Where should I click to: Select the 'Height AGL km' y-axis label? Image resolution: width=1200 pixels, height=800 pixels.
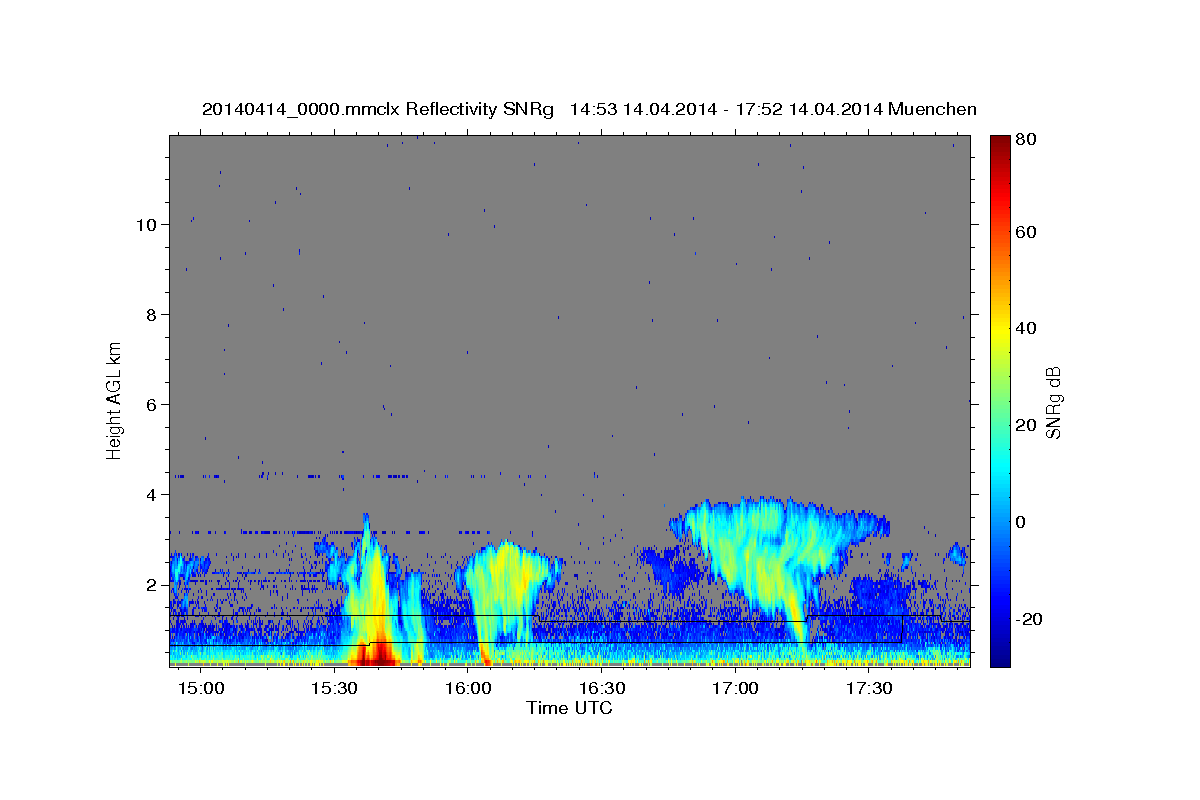[115, 400]
